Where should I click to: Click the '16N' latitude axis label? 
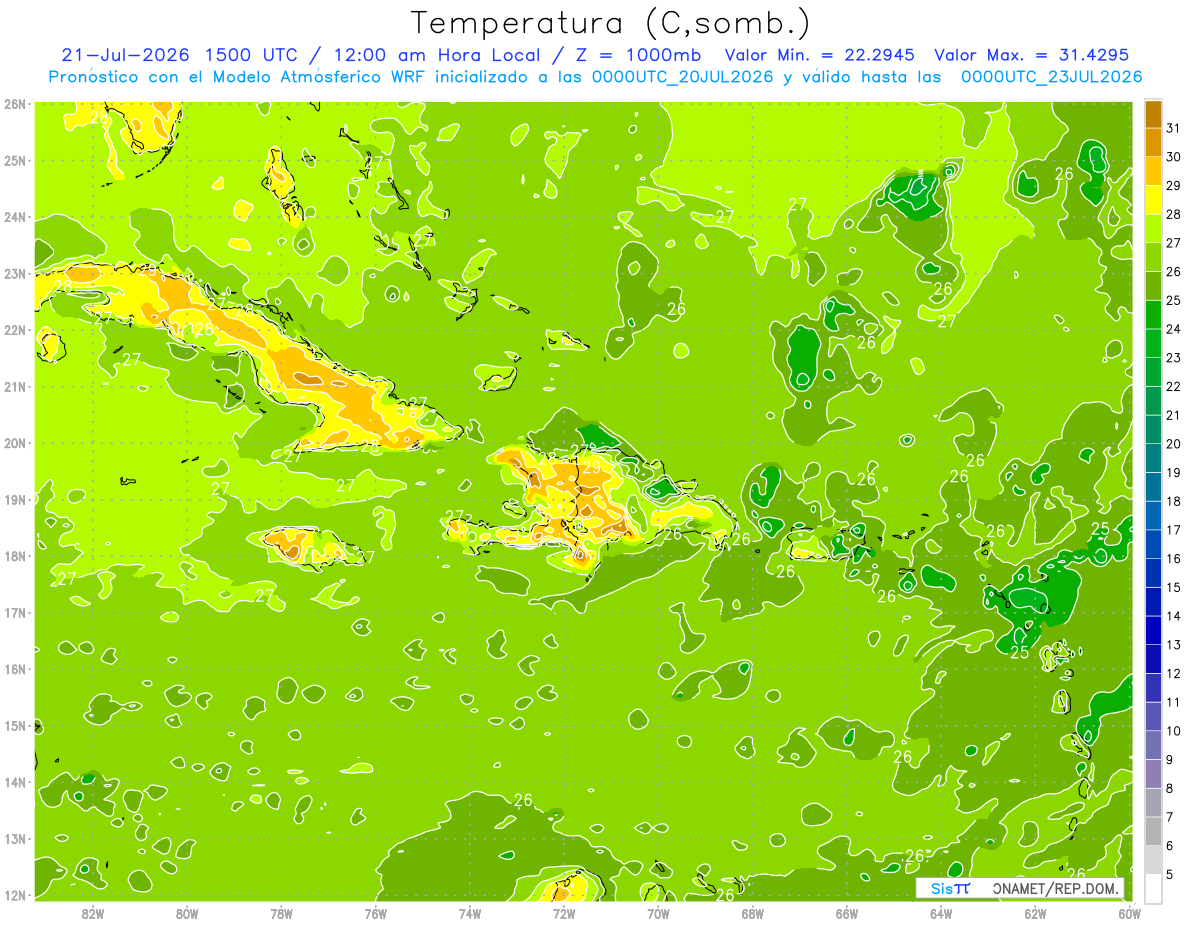click(x=15, y=669)
